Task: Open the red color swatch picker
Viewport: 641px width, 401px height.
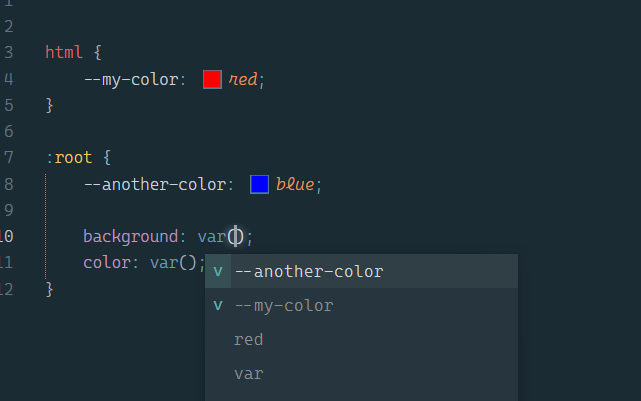Action: tap(212, 80)
